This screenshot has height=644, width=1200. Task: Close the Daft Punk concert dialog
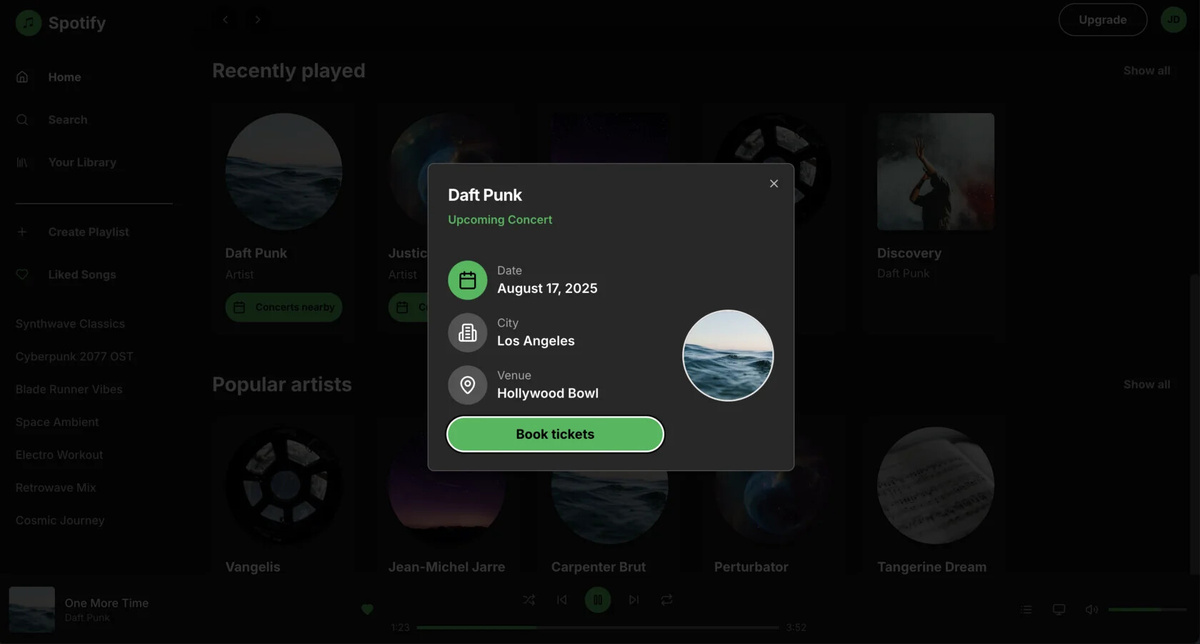[x=774, y=184]
